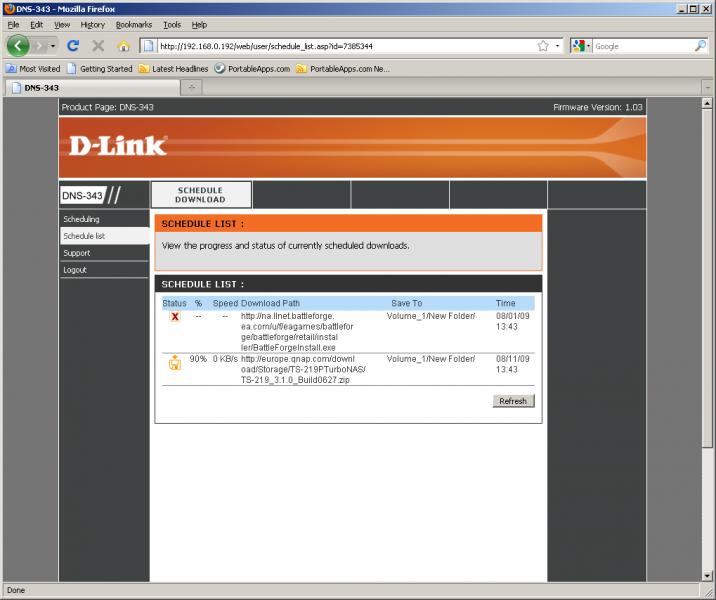
Task: Bookmark this page with the star icon
Action: click(543, 46)
